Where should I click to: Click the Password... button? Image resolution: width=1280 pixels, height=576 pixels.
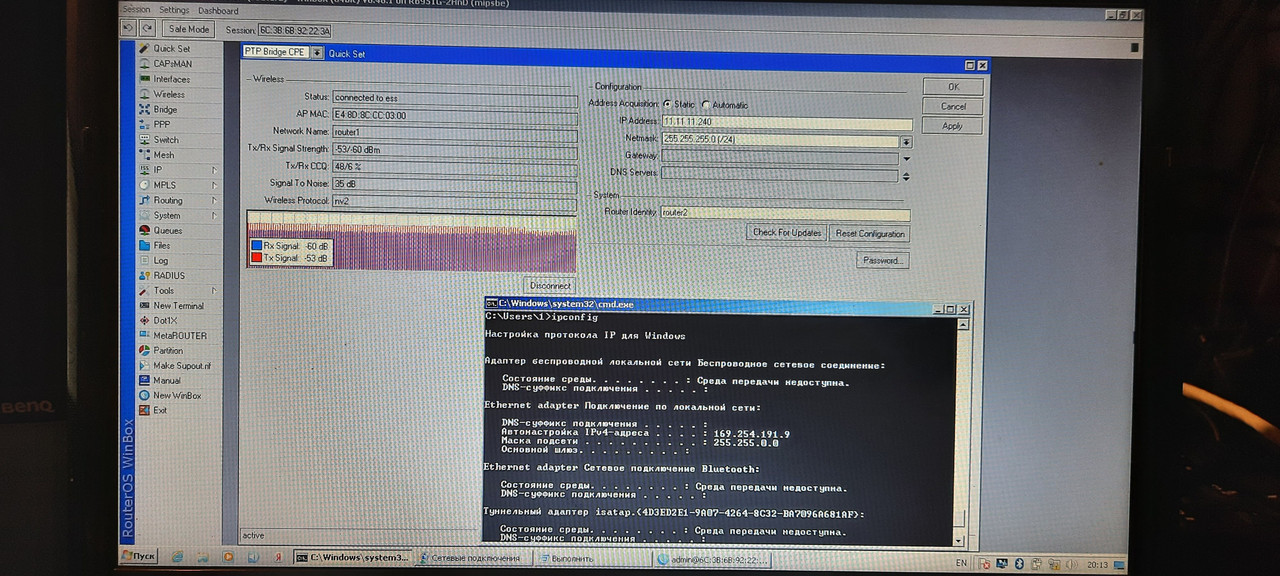[883, 260]
